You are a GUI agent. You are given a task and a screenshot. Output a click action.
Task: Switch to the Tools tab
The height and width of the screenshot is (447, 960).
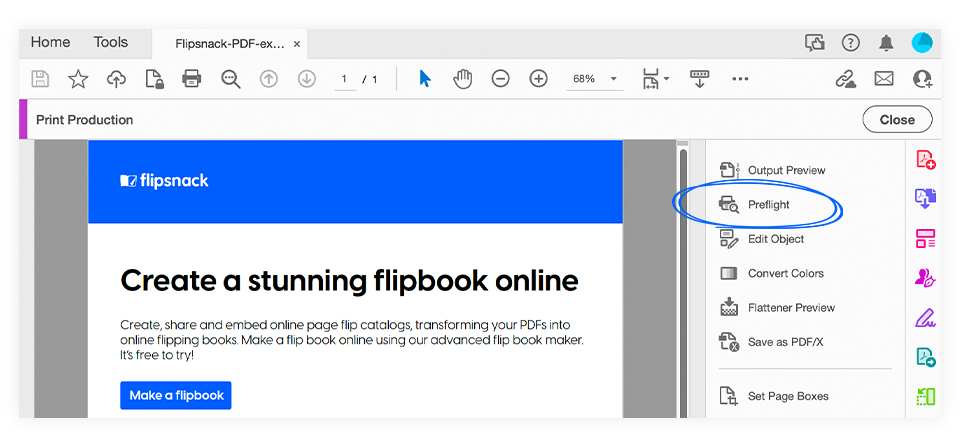click(x=111, y=42)
